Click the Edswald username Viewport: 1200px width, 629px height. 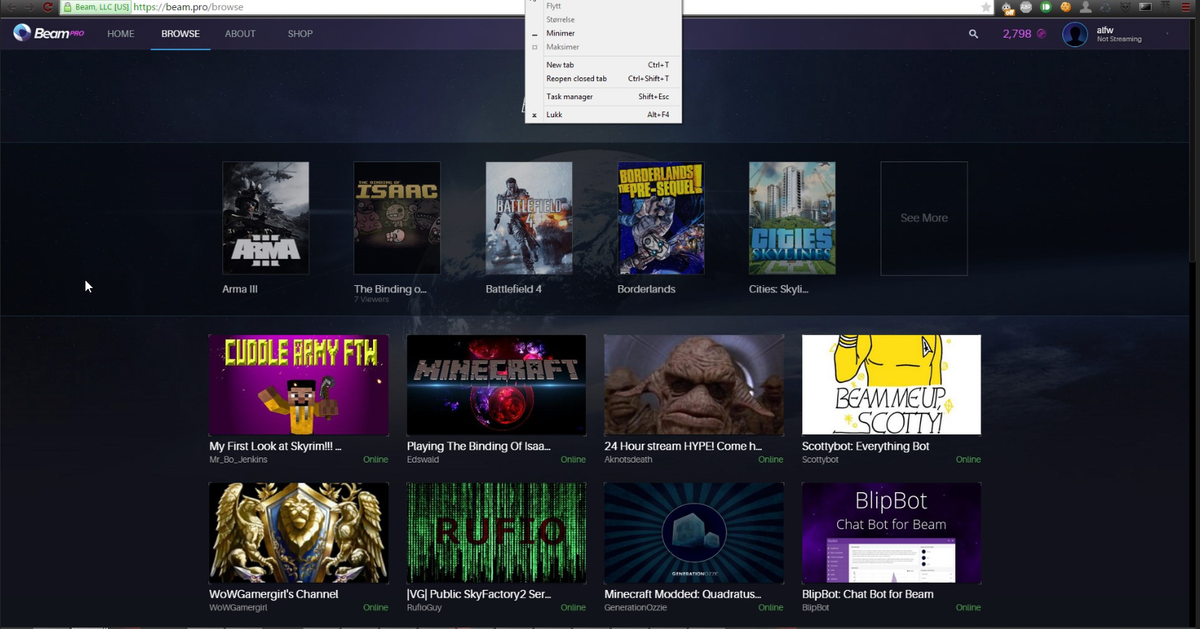[x=424, y=460]
